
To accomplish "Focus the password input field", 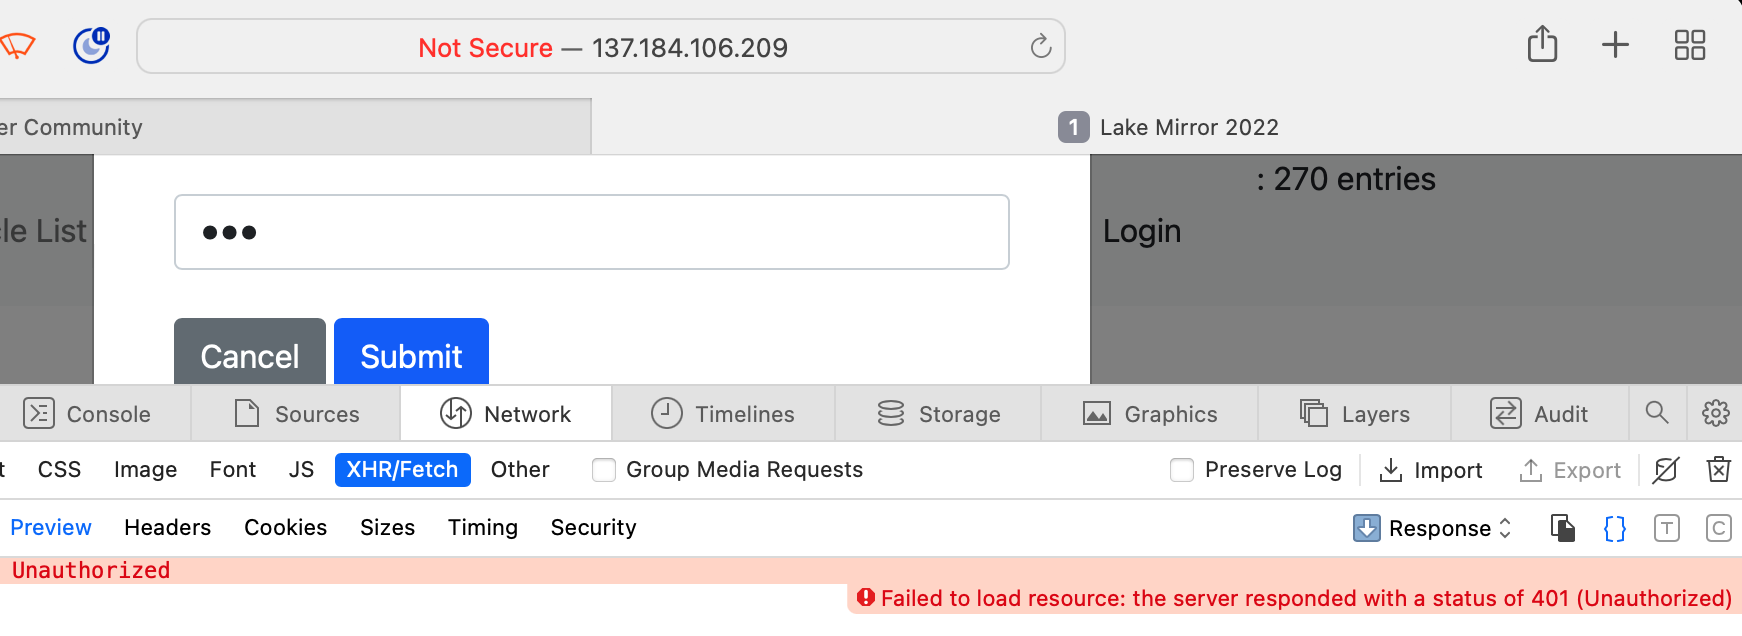I will point(591,232).
